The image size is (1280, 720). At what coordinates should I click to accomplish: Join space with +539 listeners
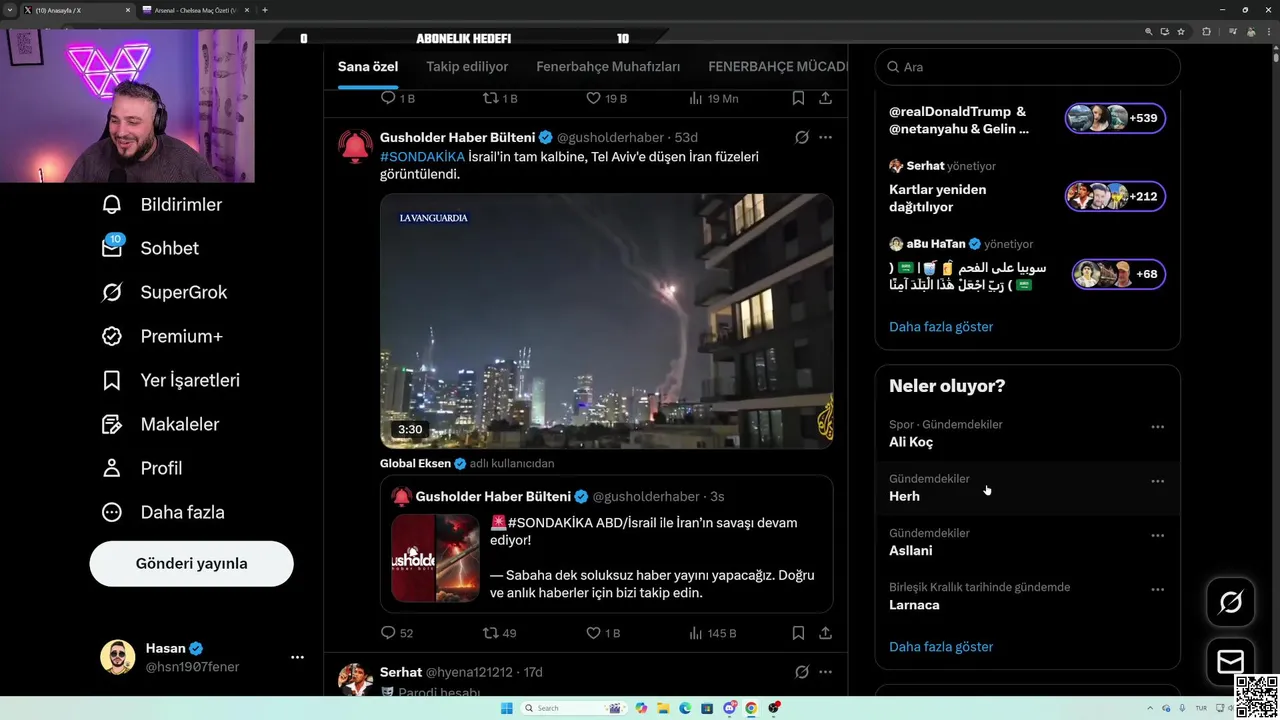pyautogui.click(x=1115, y=118)
